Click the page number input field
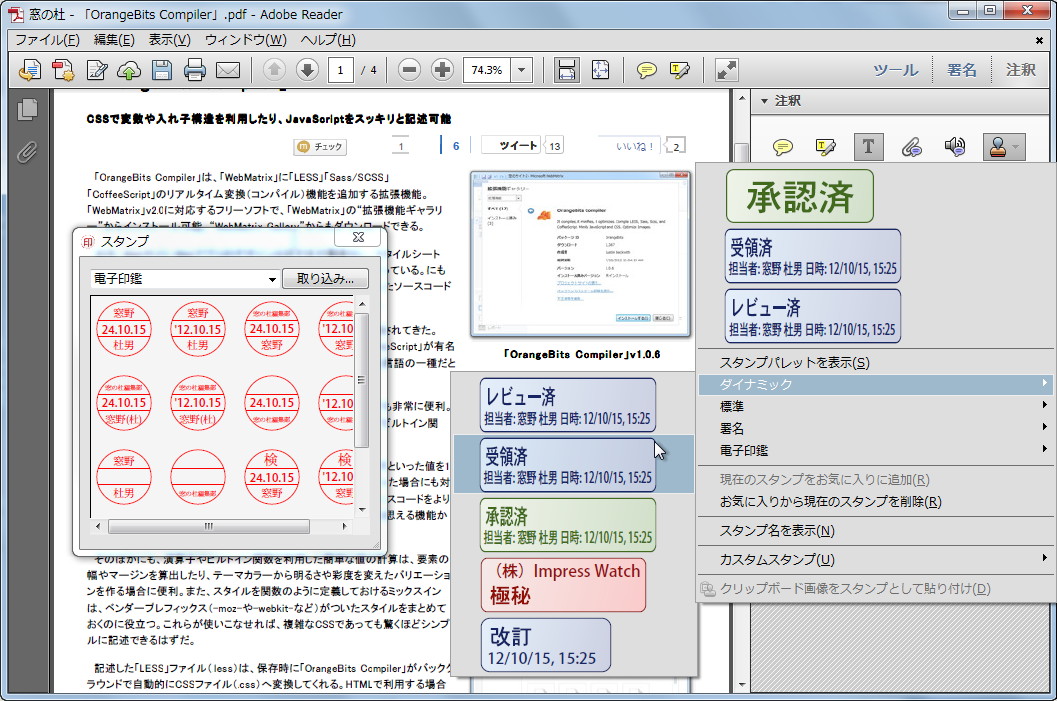Image resolution: width=1057 pixels, height=701 pixels. click(x=340, y=69)
